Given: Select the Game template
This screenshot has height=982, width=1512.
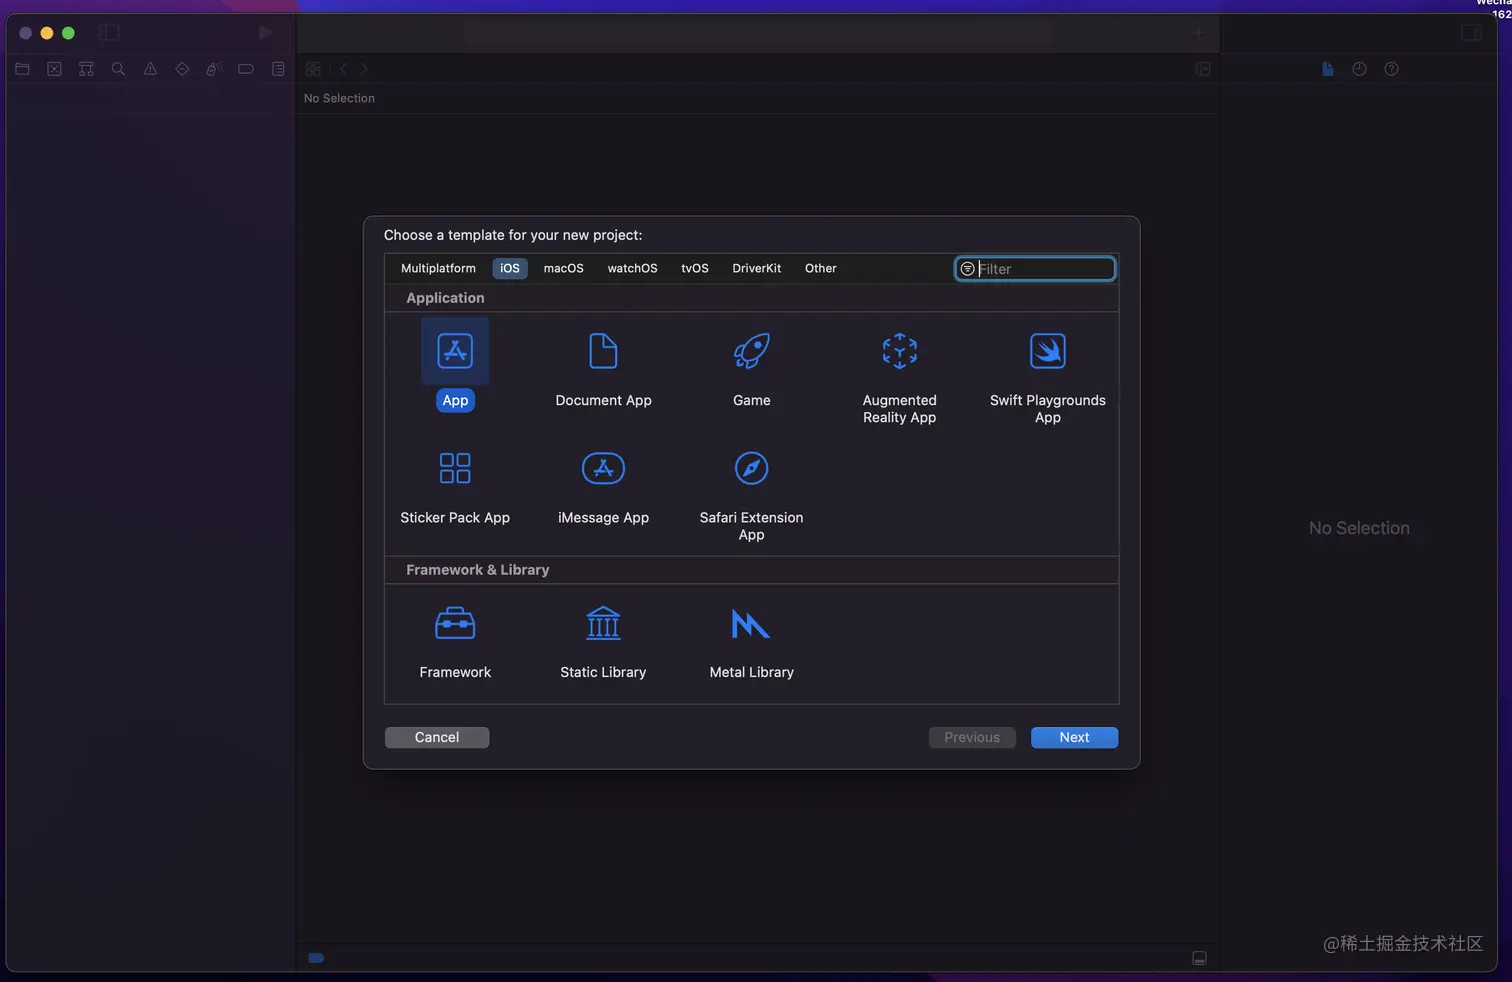Looking at the screenshot, I should coord(751,351).
